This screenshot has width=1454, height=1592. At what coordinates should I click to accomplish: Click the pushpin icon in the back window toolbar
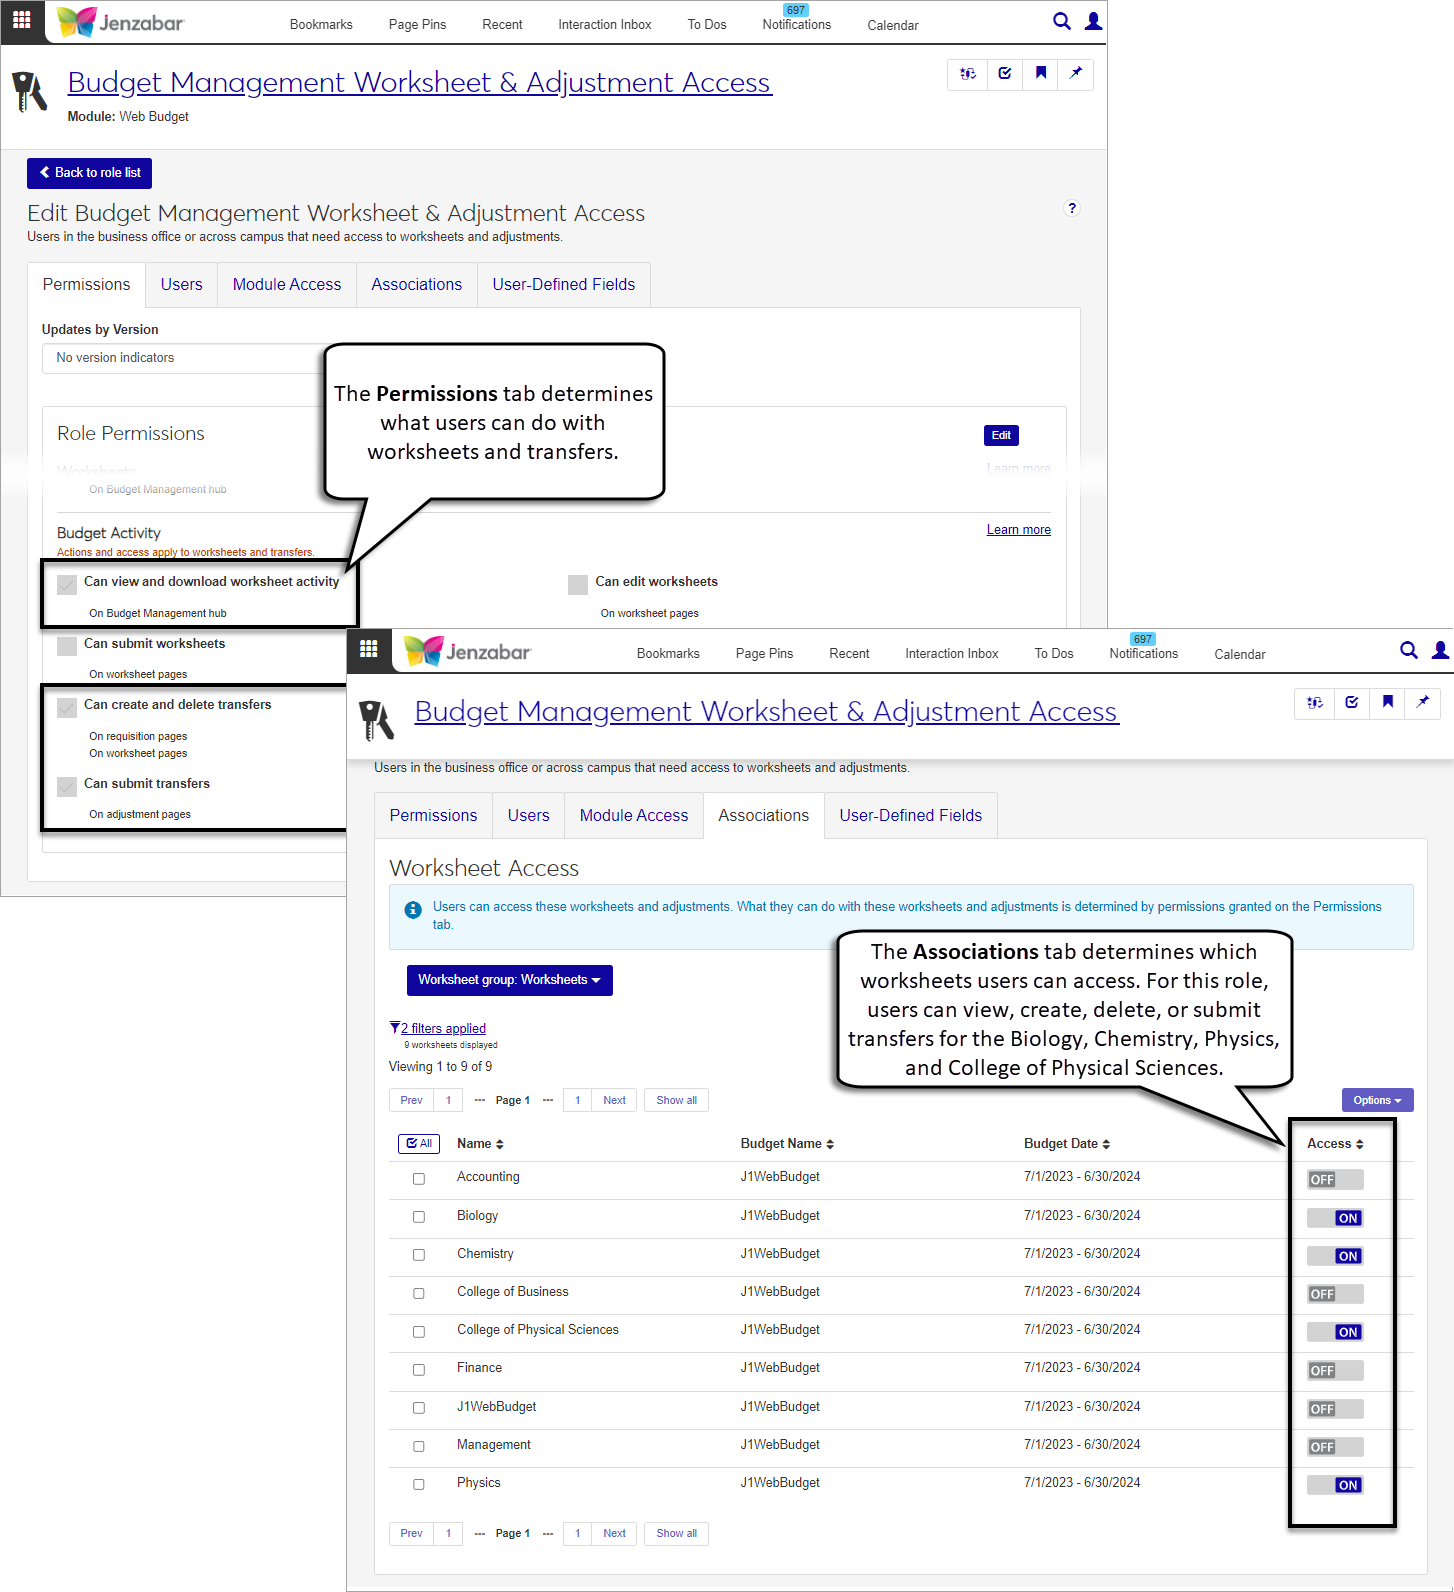[1076, 73]
